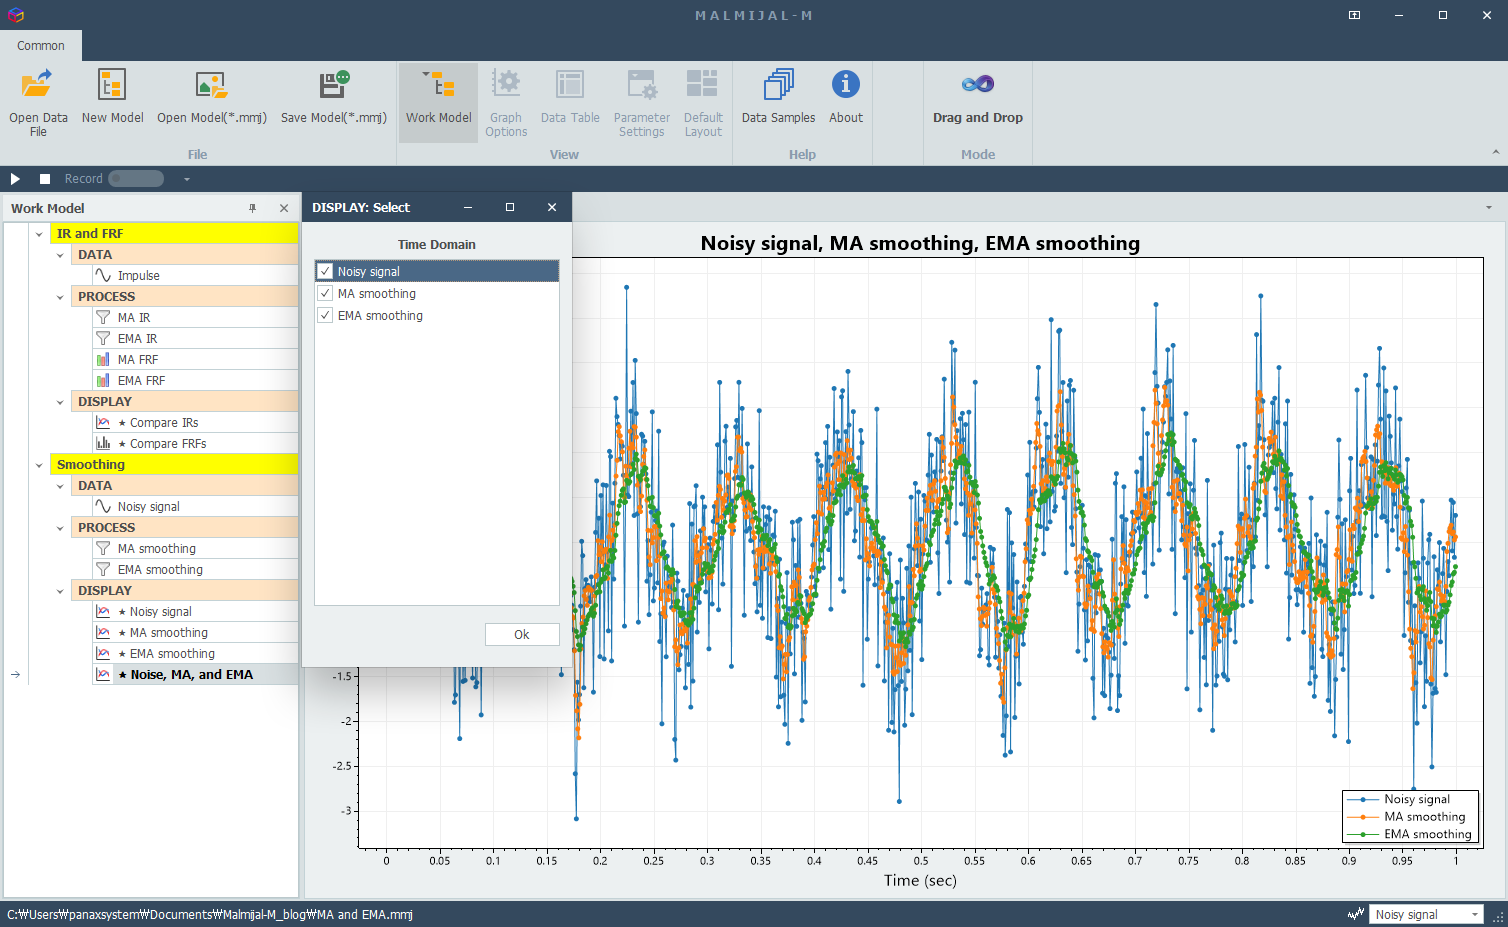This screenshot has height=927, width=1508.
Task: Uncheck the EMA smoothing checkbox
Action: point(325,315)
